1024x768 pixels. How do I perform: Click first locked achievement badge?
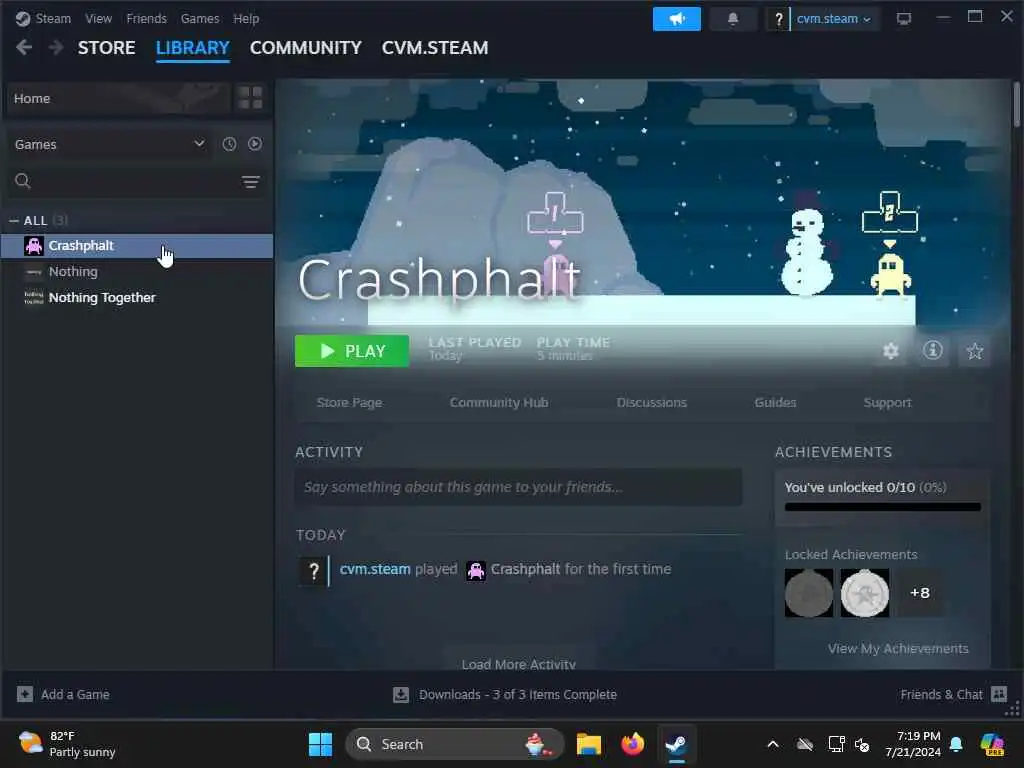pos(808,593)
